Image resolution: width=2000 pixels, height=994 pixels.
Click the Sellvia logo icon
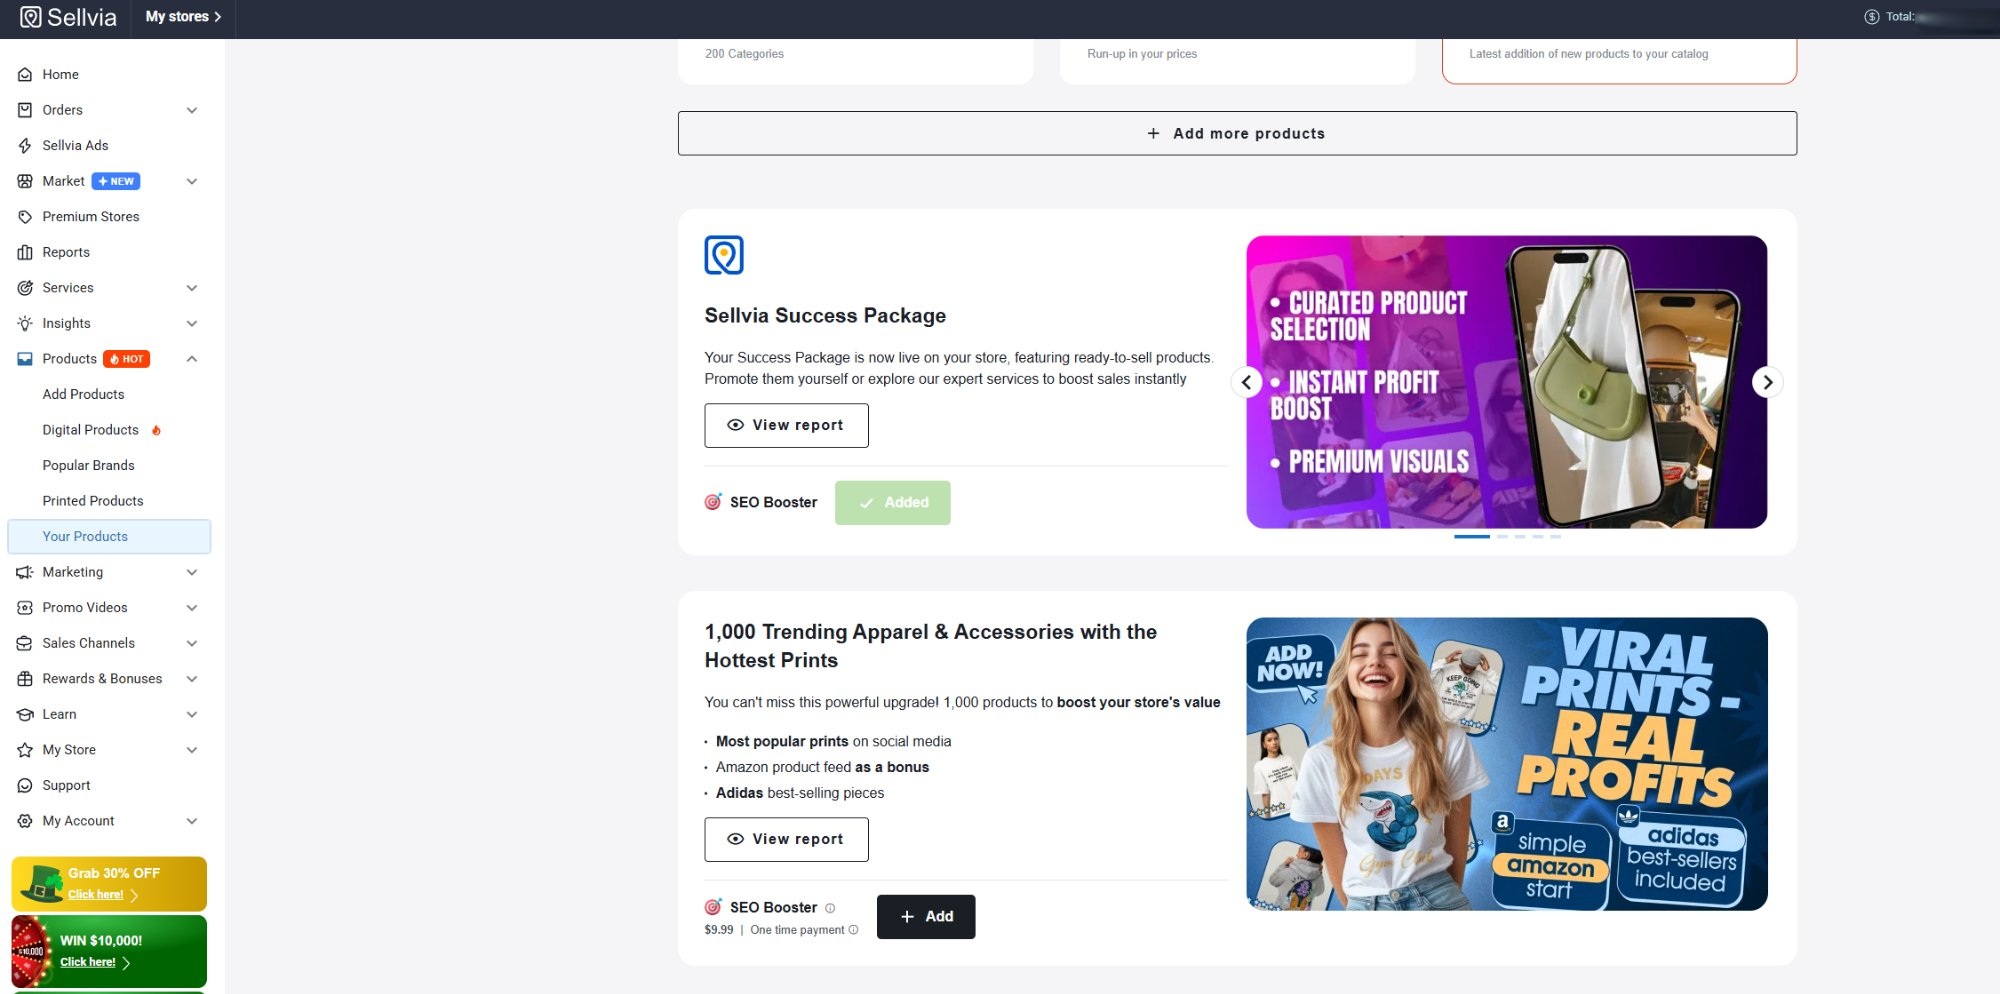[x=31, y=17]
